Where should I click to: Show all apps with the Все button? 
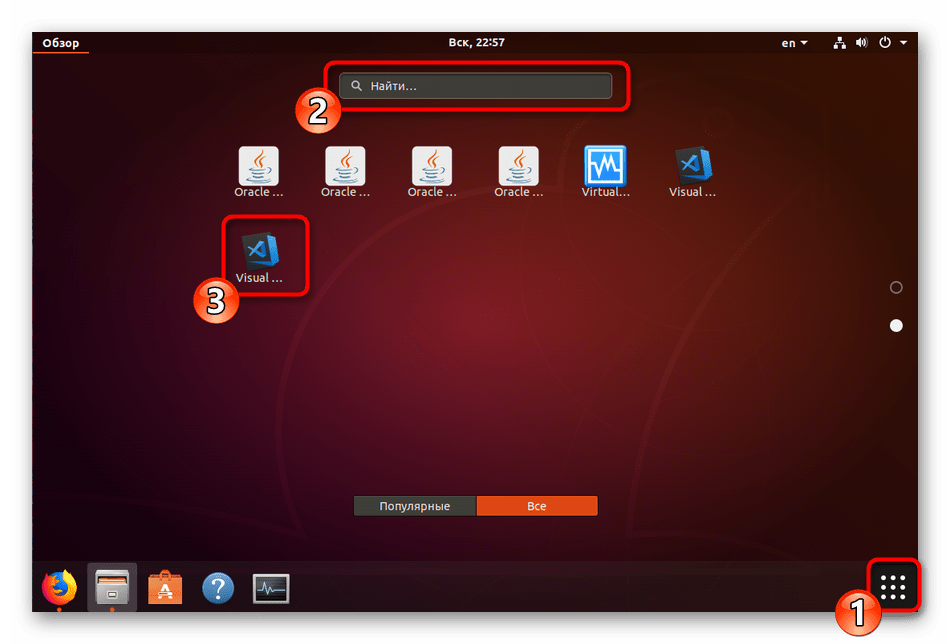[x=537, y=506]
